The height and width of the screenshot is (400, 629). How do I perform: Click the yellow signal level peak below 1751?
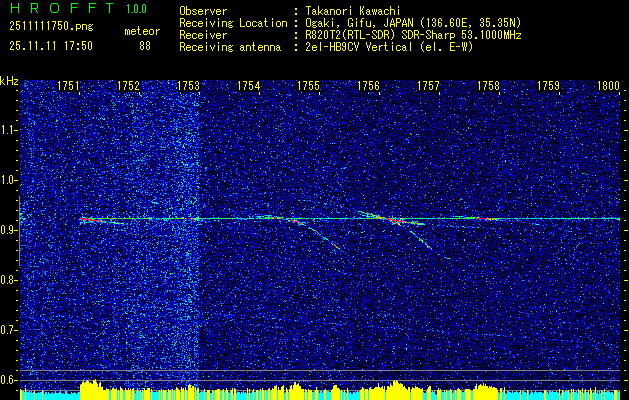(x=89, y=389)
